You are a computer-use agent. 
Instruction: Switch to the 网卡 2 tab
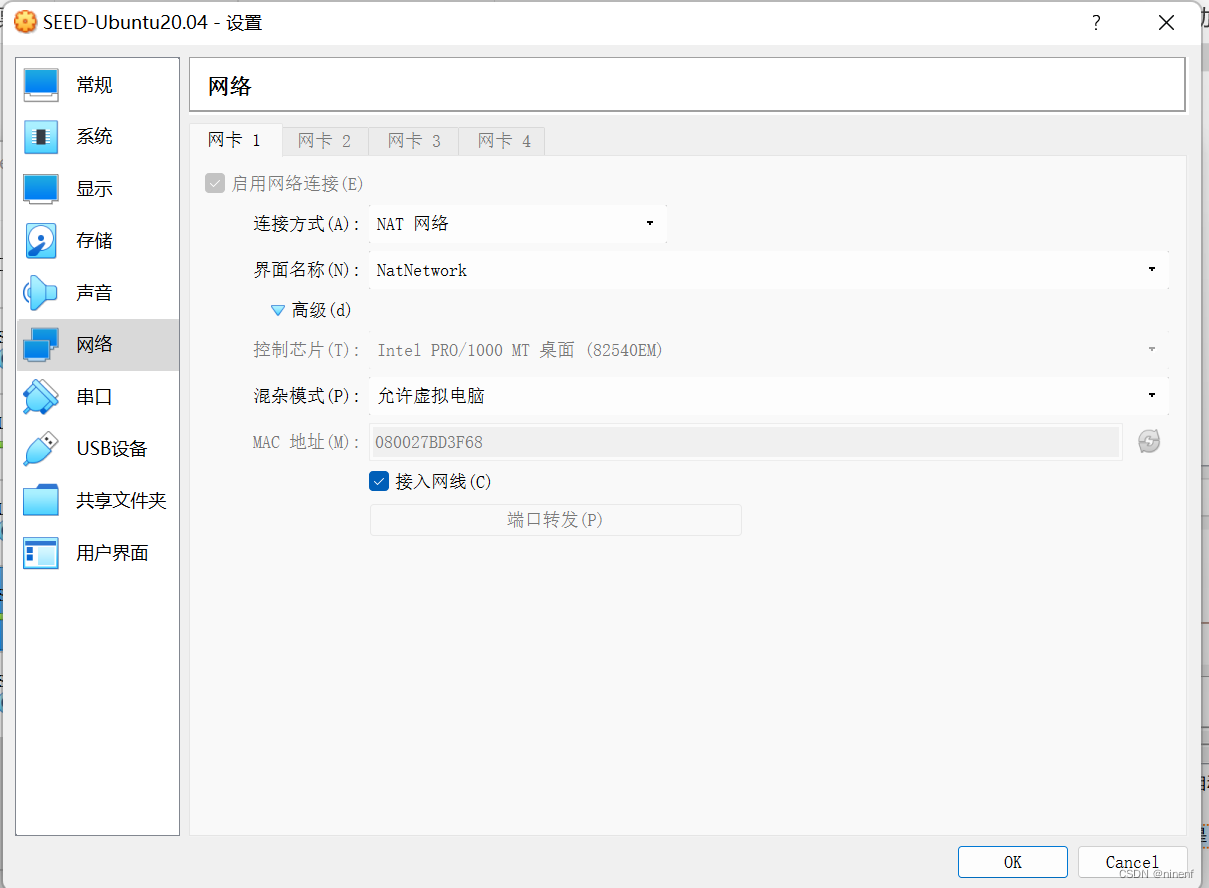point(324,141)
